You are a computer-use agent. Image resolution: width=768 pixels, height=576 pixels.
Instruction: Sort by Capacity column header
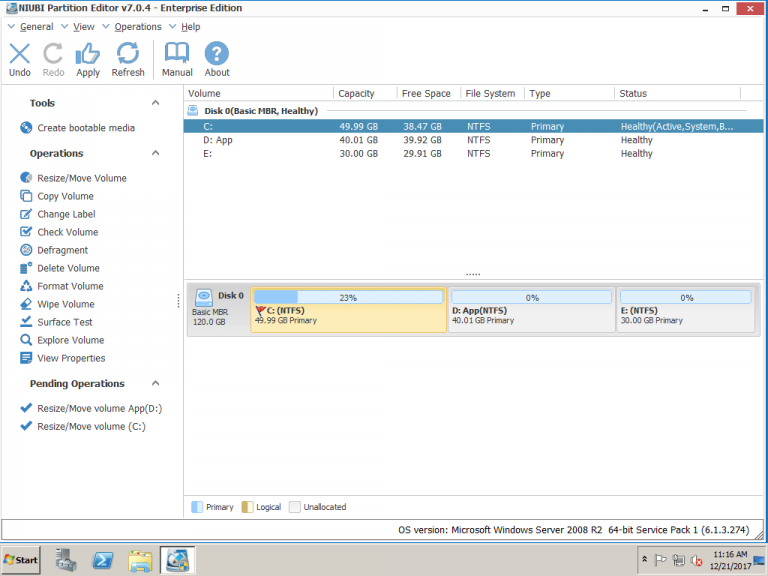coord(365,94)
